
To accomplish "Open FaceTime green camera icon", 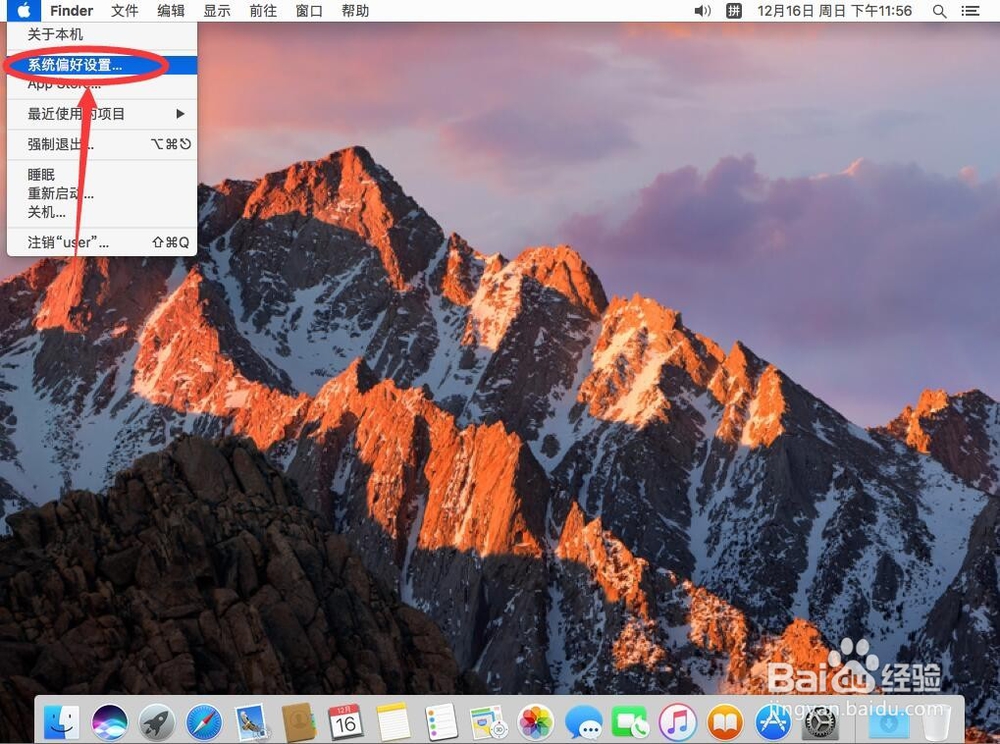I will [630, 722].
